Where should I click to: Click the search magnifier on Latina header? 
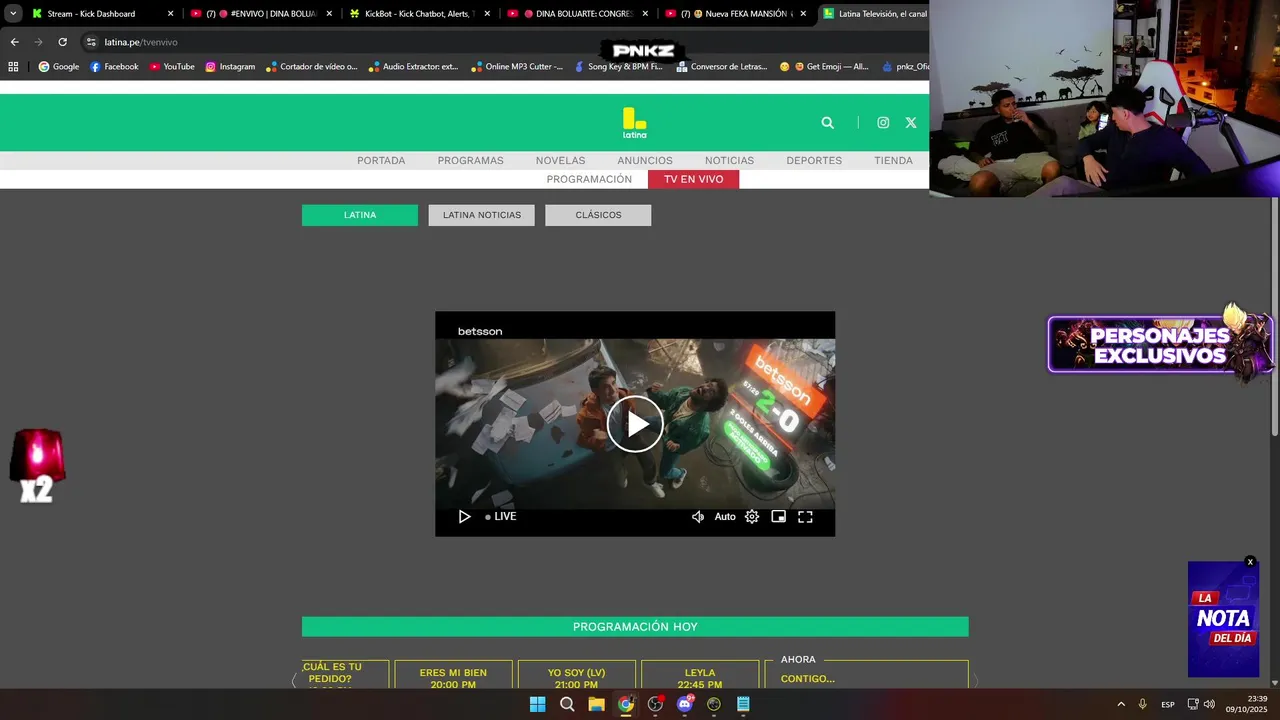pos(827,122)
